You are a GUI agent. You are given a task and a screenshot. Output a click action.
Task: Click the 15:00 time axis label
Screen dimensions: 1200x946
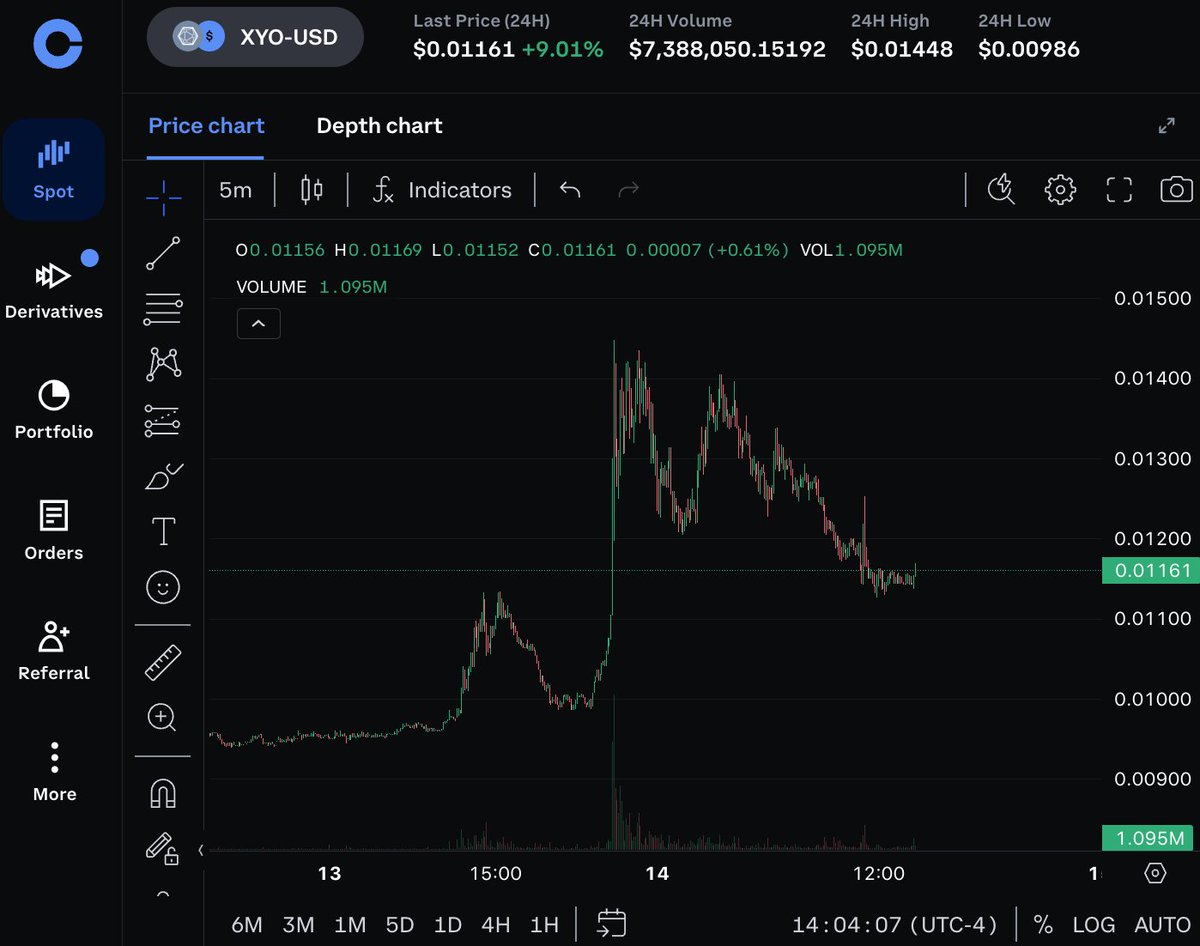point(496,873)
